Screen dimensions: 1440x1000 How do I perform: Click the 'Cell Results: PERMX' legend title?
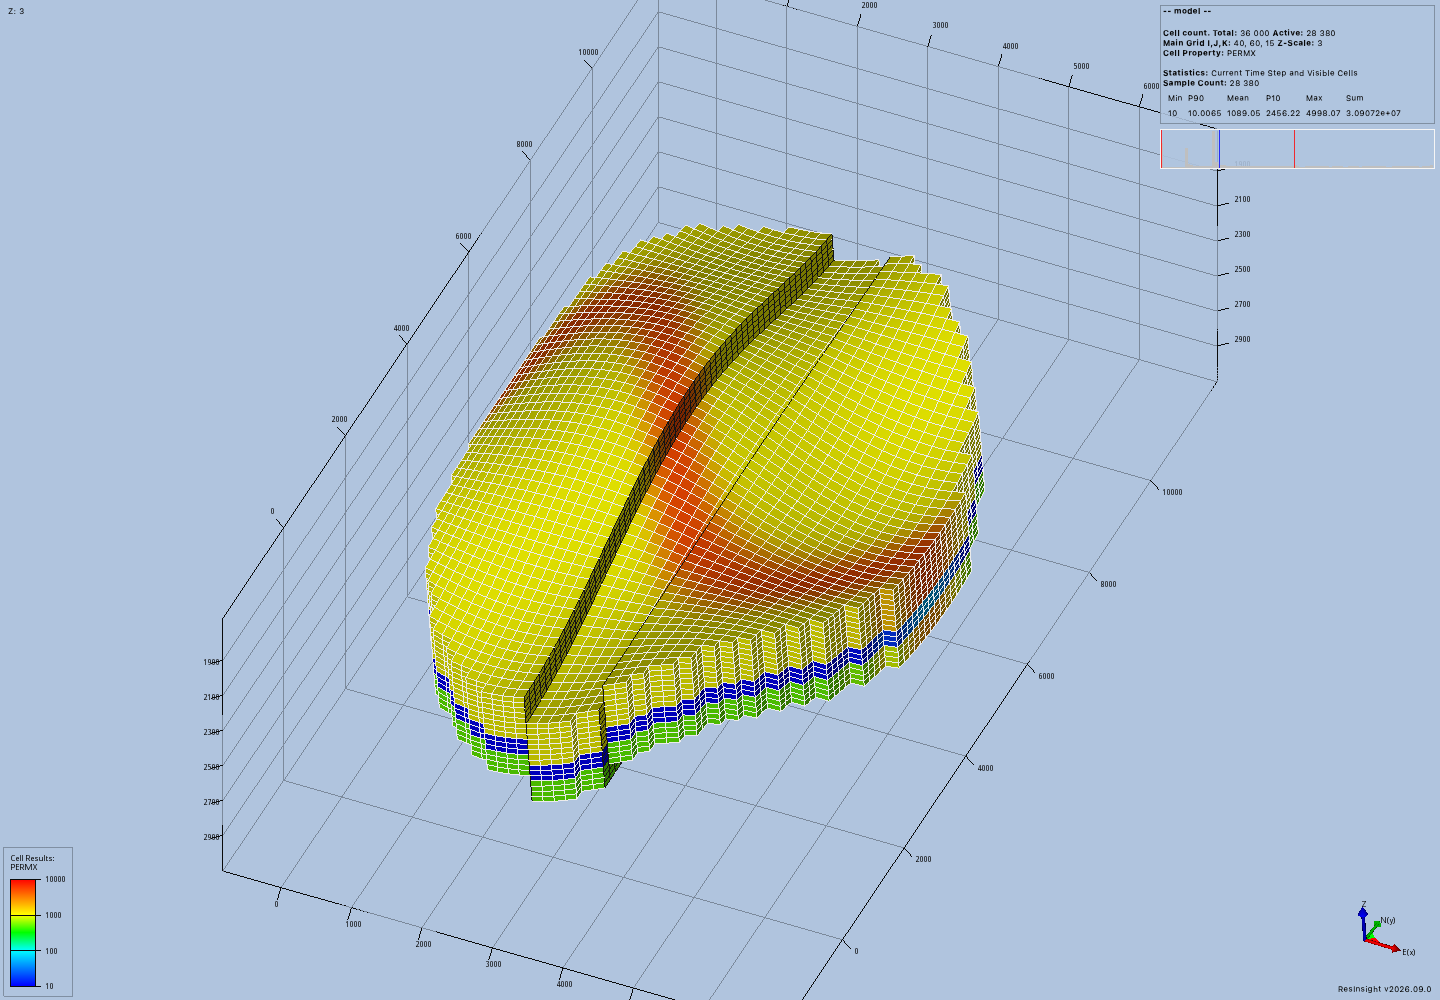point(33,863)
